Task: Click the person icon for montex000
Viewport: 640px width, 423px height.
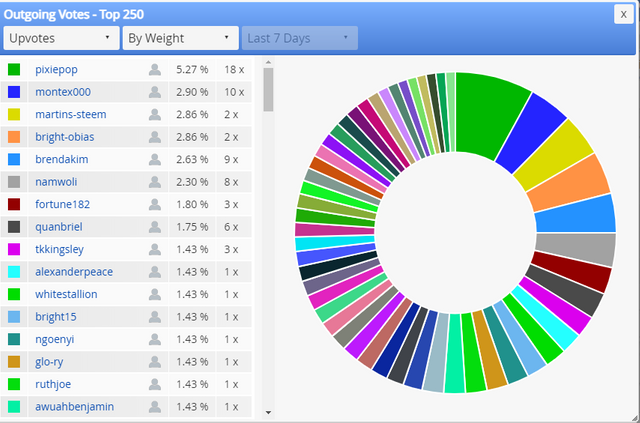Action: [155, 92]
